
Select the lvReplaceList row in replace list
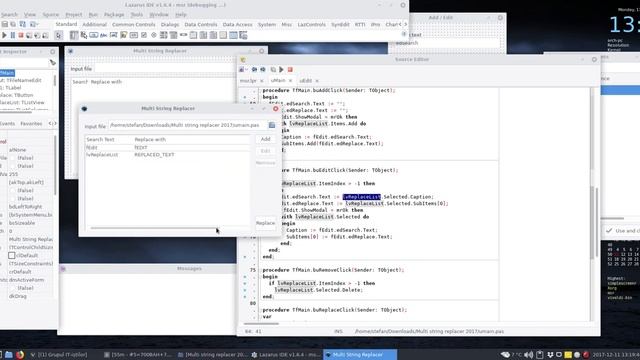pyautogui.click(x=167, y=155)
